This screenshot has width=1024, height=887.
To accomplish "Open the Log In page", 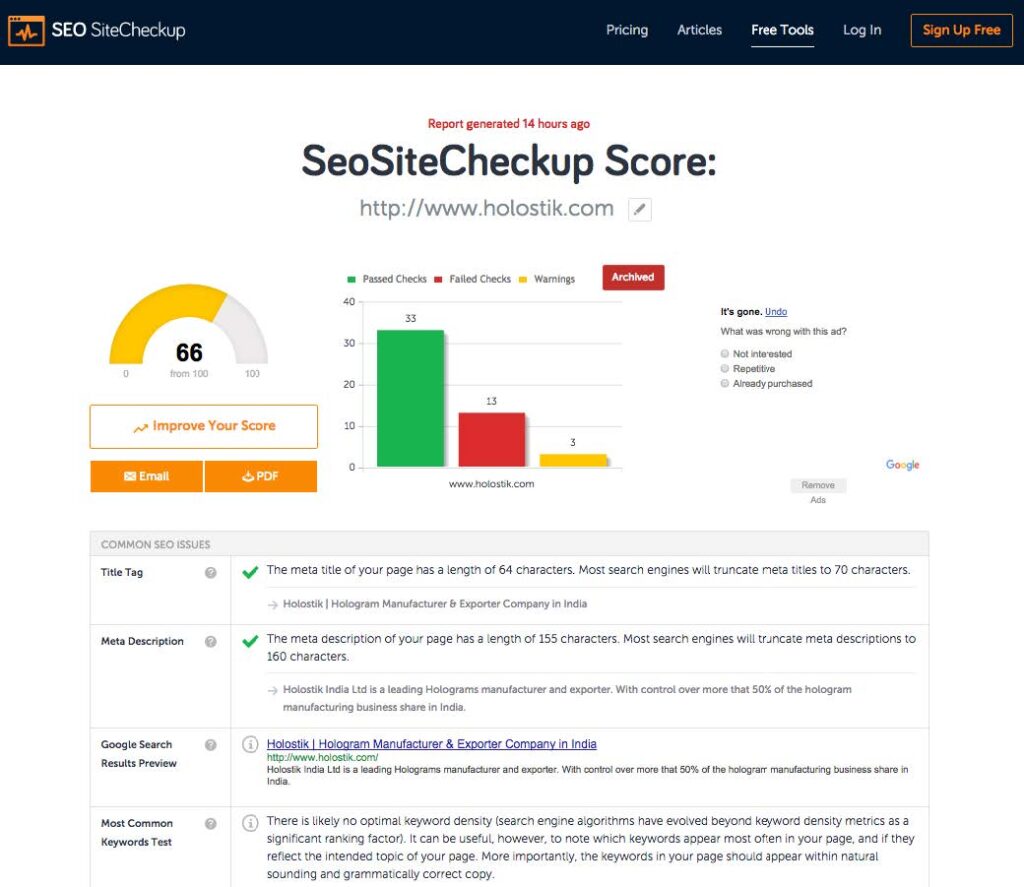I will pos(862,30).
